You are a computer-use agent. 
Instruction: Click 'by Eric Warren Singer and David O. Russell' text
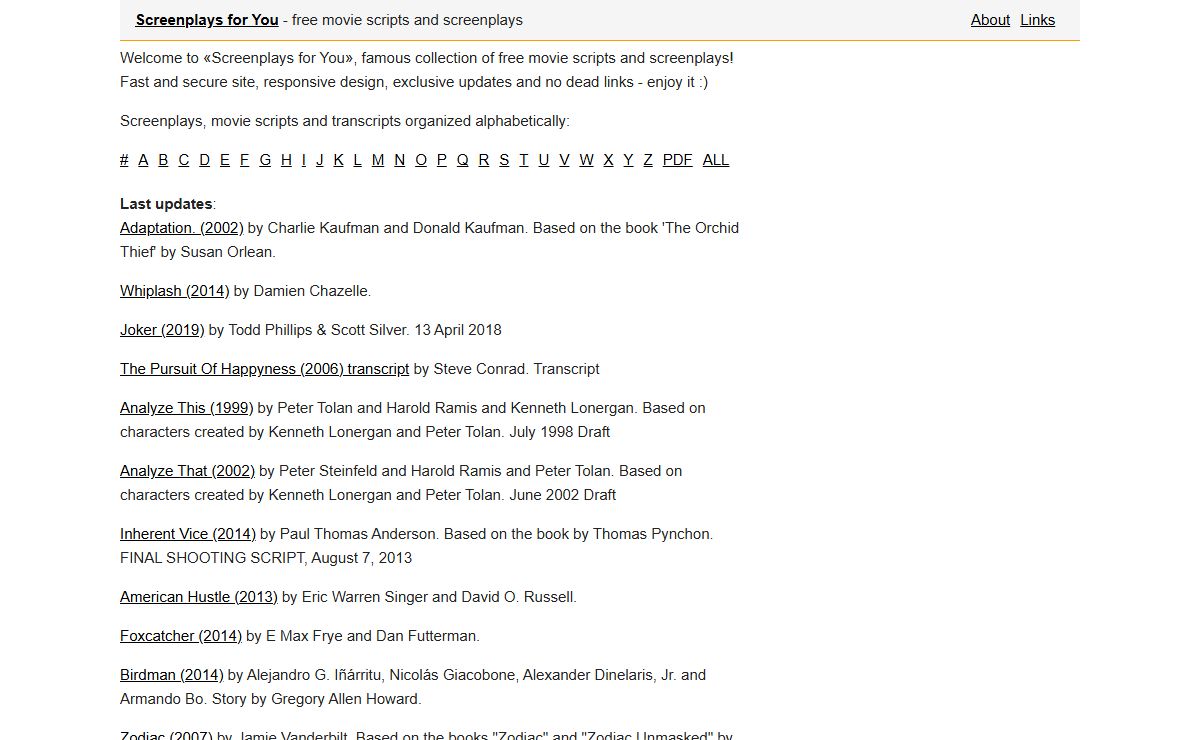click(429, 597)
